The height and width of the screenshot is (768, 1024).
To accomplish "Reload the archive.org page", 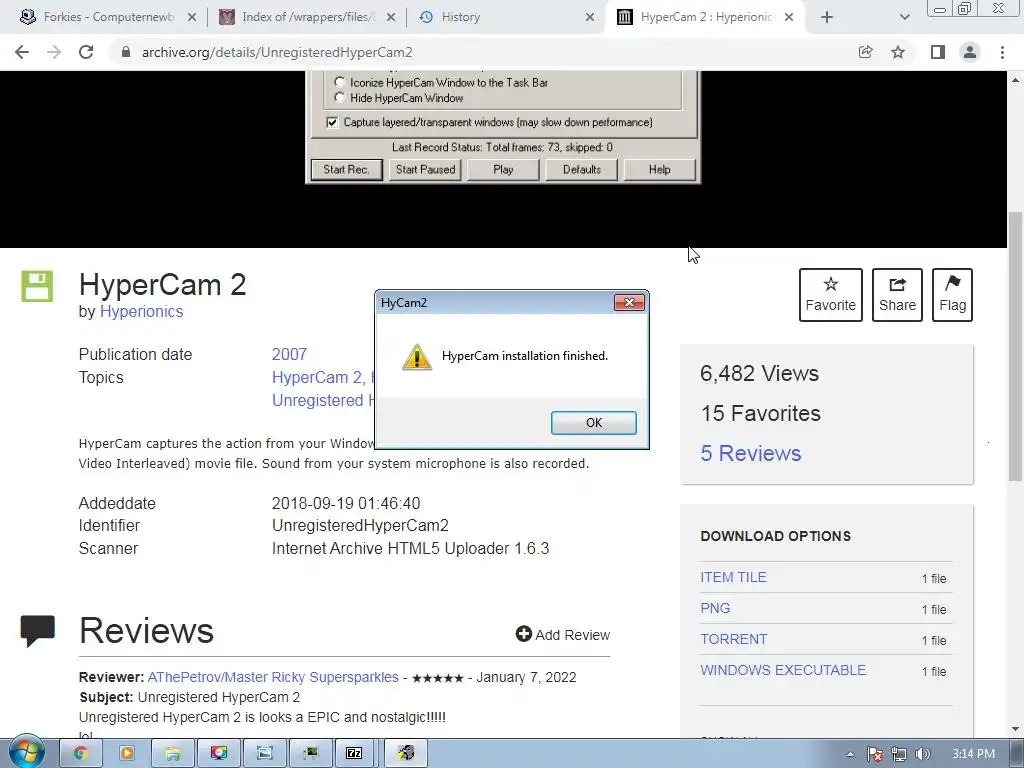I will click(86, 52).
